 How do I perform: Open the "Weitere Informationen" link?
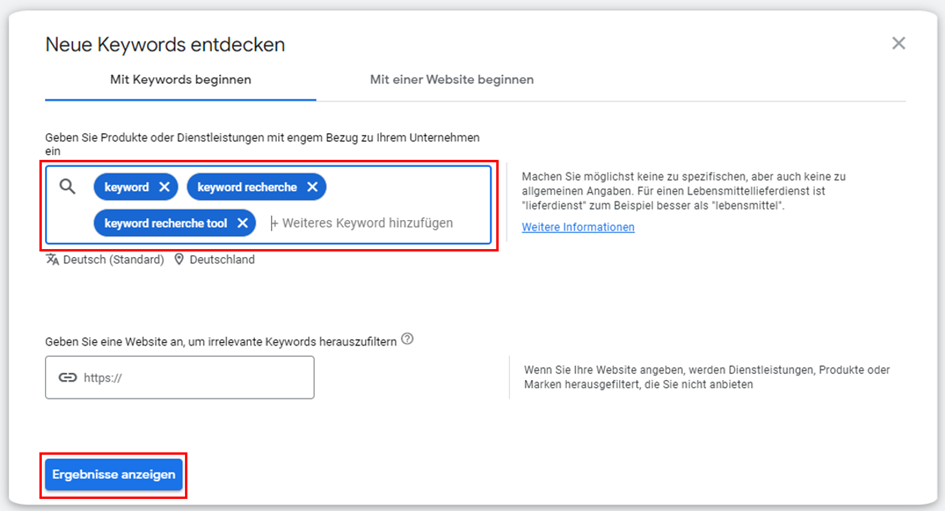click(578, 227)
